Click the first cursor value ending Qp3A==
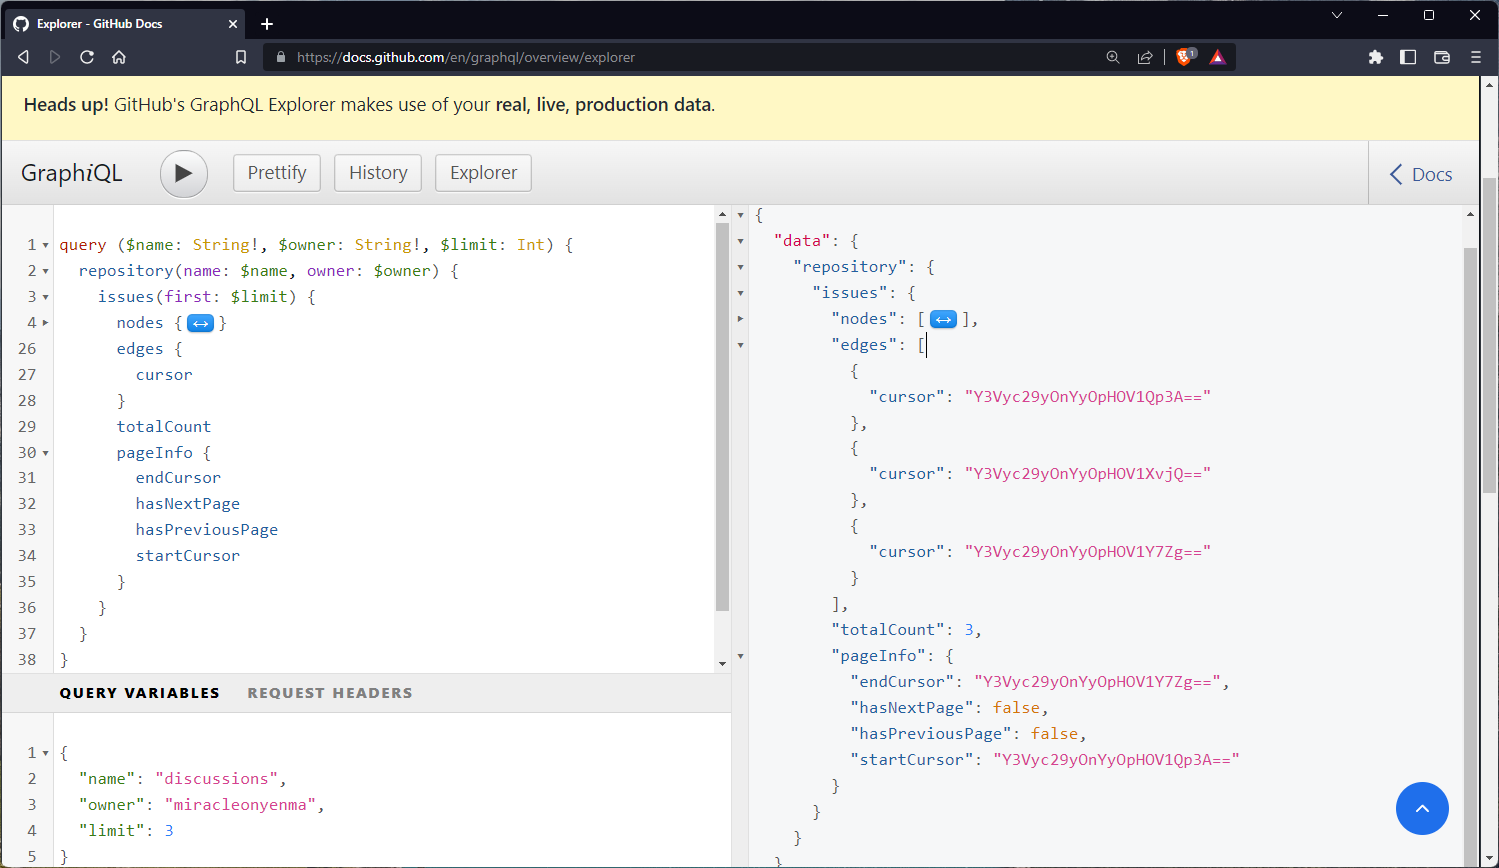The height and width of the screenshot is (868, 1499). tap(1088, 397)
